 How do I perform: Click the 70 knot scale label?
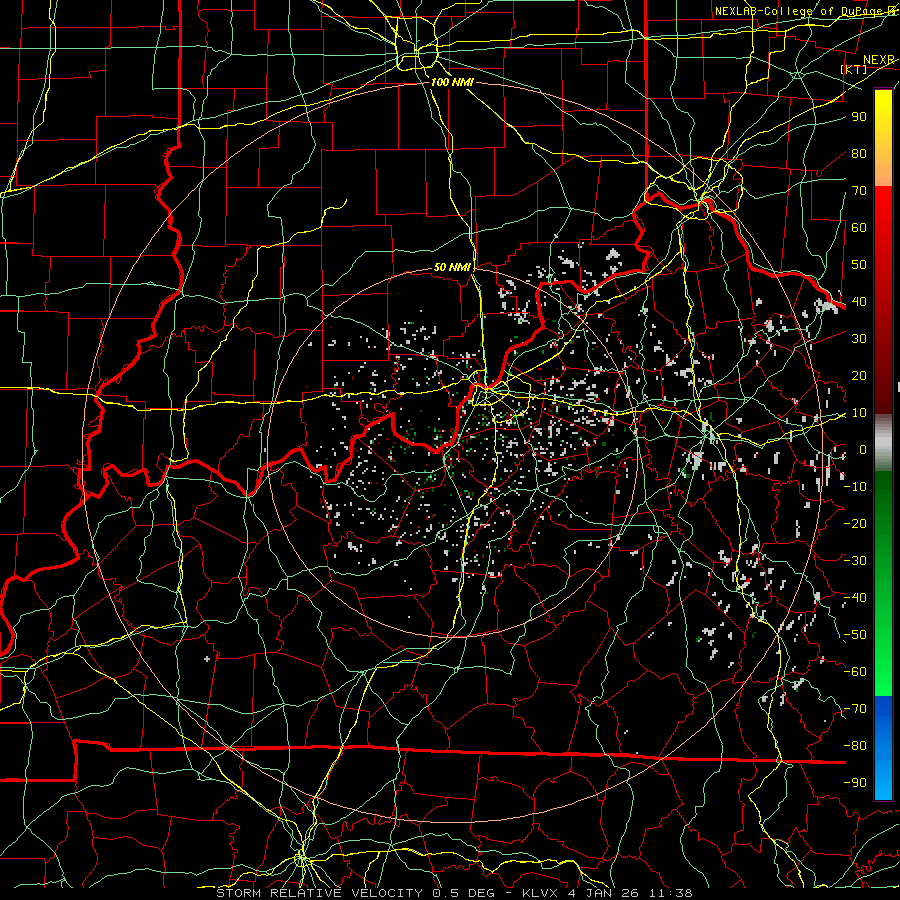(859, 191)
